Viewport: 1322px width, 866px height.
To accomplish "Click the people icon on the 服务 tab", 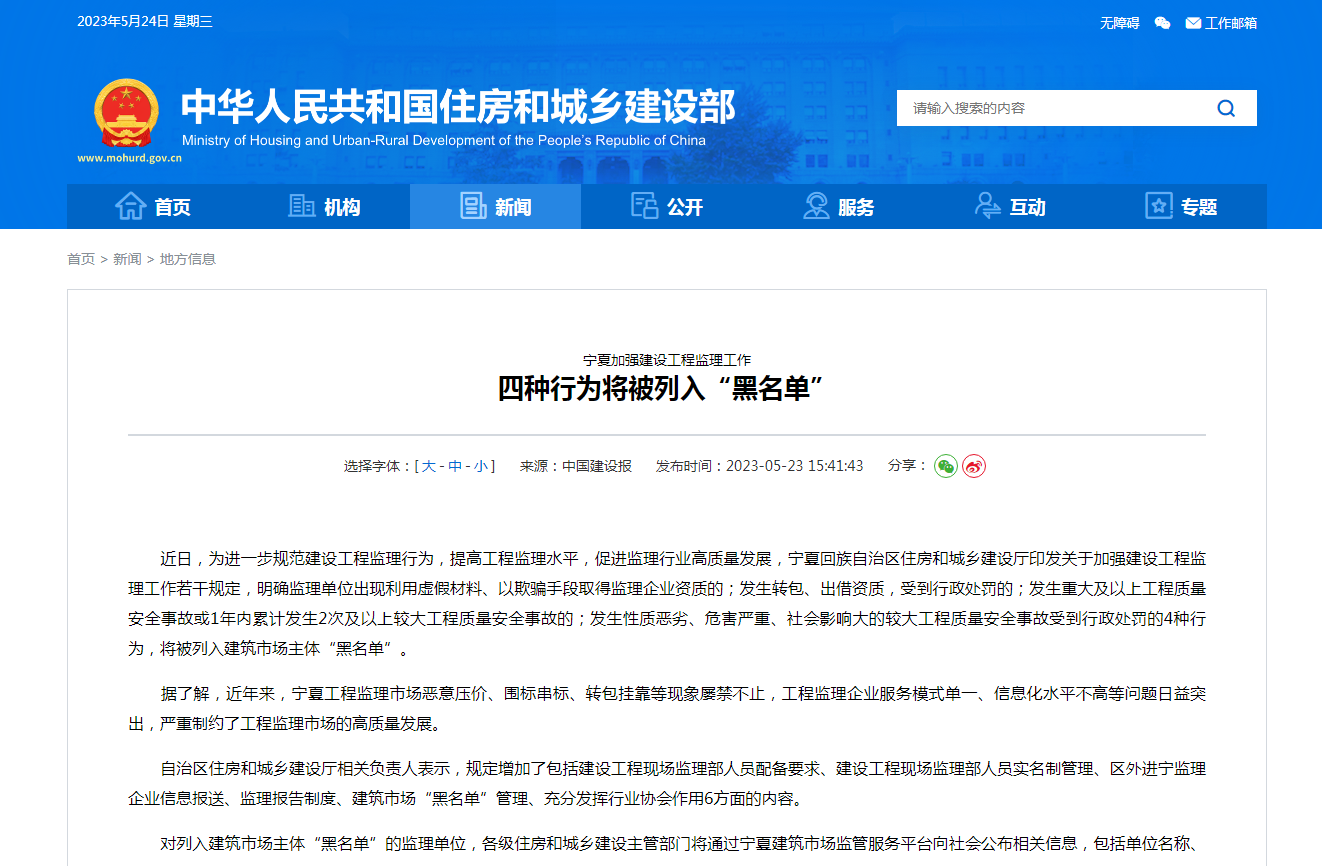I will [815, 206].
